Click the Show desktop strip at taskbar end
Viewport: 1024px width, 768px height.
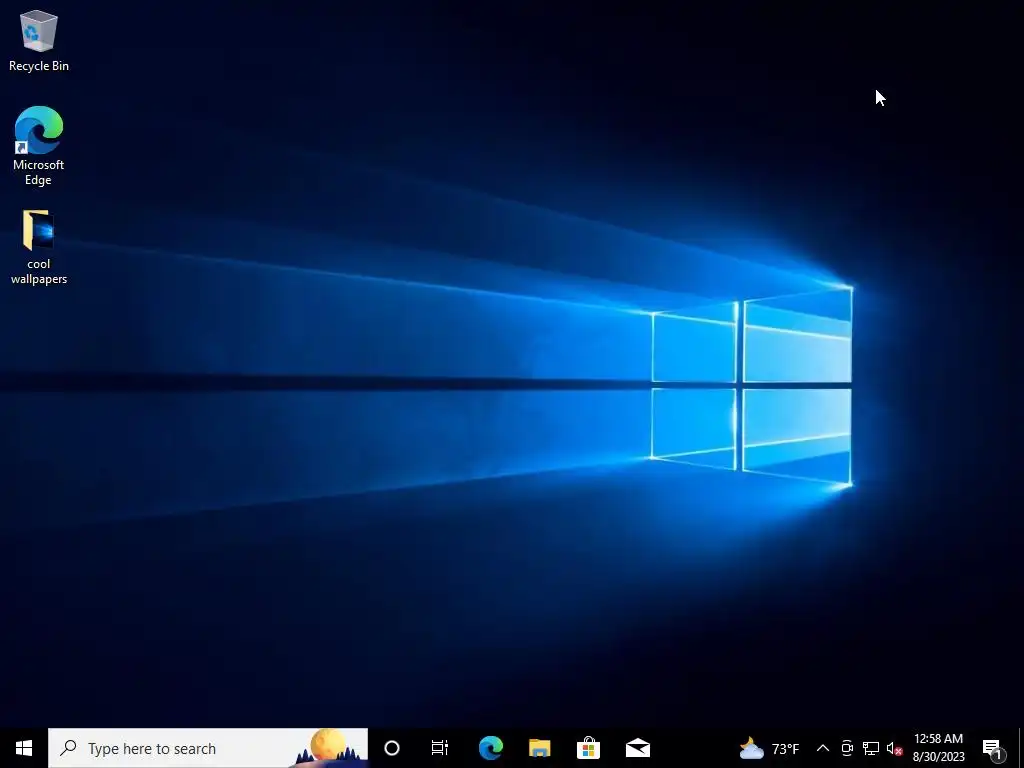click(1021, 748)
